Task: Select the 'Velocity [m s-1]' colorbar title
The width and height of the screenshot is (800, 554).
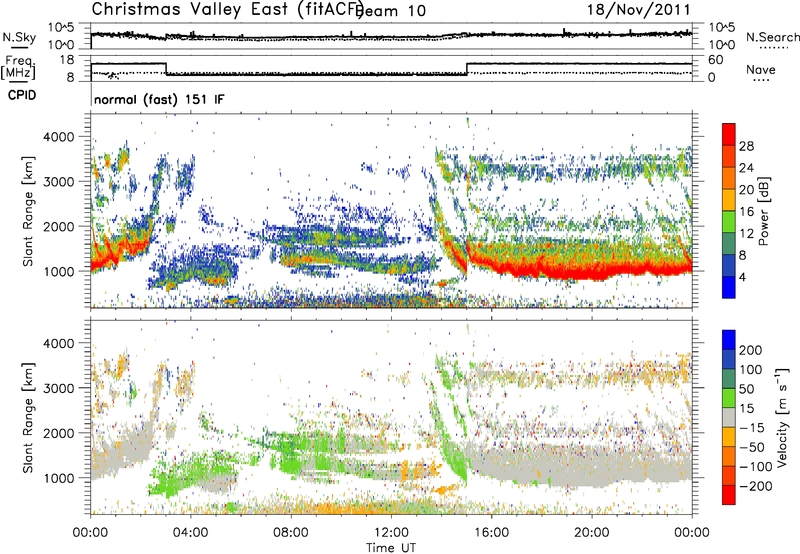Action: tap(782, 417)
